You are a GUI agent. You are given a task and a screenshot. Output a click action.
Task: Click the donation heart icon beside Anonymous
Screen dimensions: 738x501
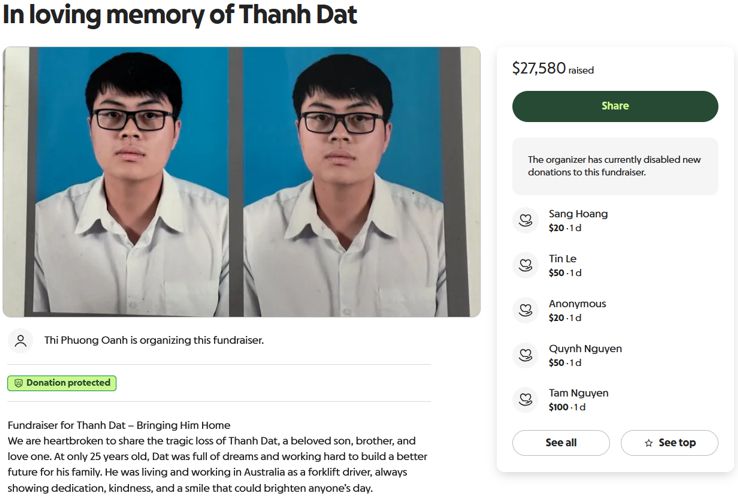525,310
